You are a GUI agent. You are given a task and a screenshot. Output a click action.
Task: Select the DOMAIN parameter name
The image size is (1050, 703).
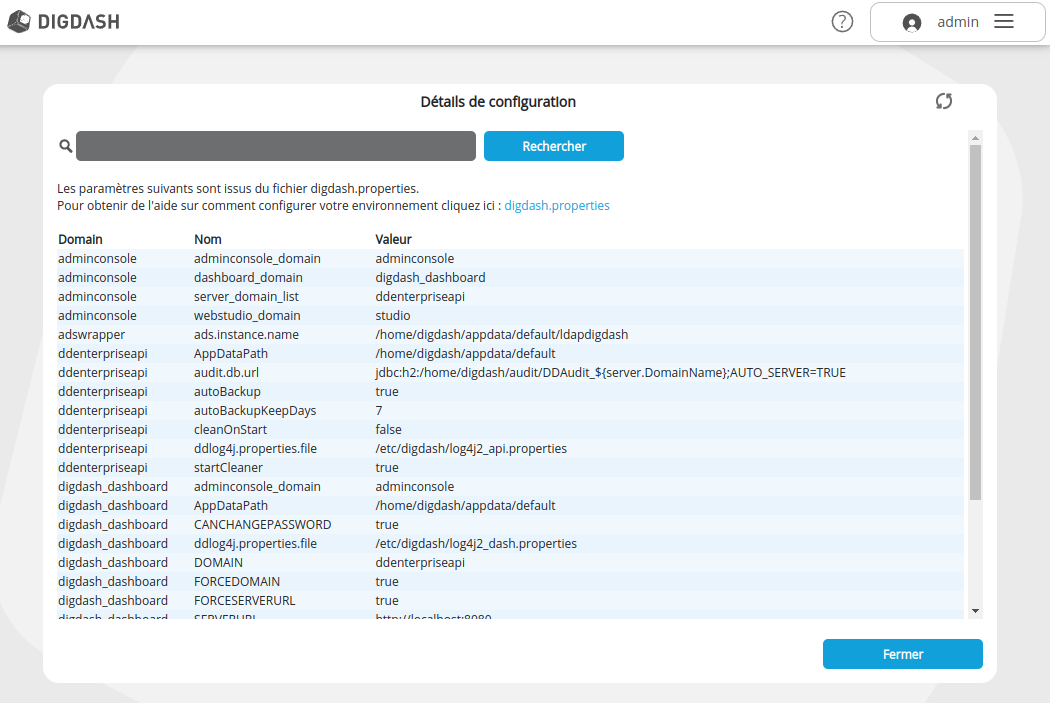218,562
